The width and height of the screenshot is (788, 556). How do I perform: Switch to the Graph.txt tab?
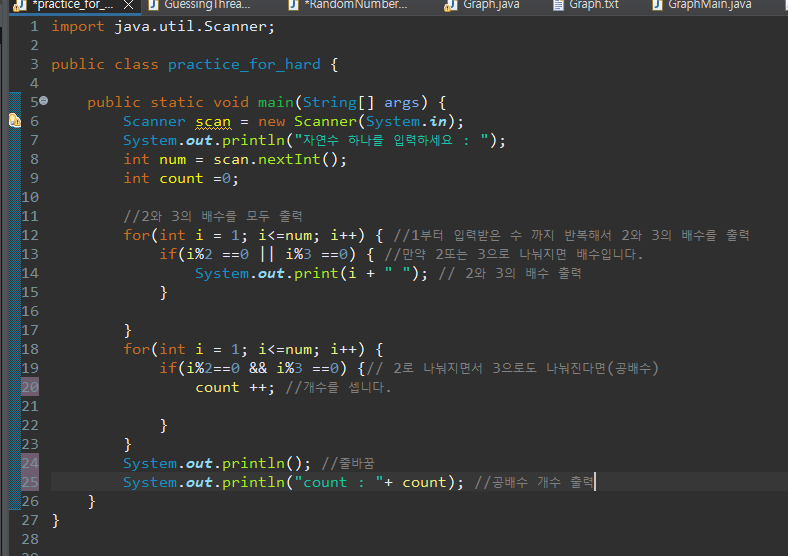point(594,5)
